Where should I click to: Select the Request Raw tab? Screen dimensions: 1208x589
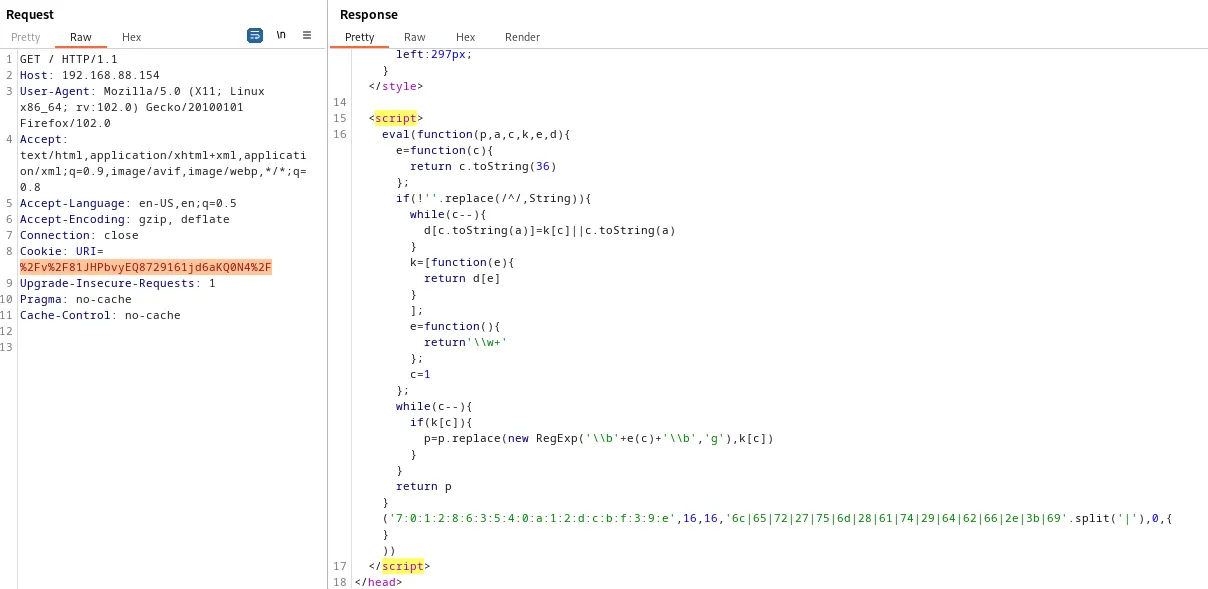[81, 37]
